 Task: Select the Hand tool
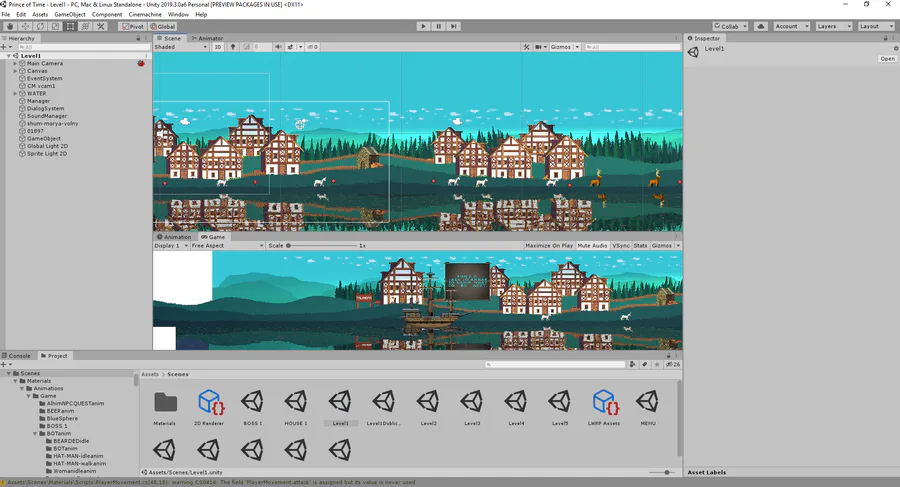click(x=10, y=26)
